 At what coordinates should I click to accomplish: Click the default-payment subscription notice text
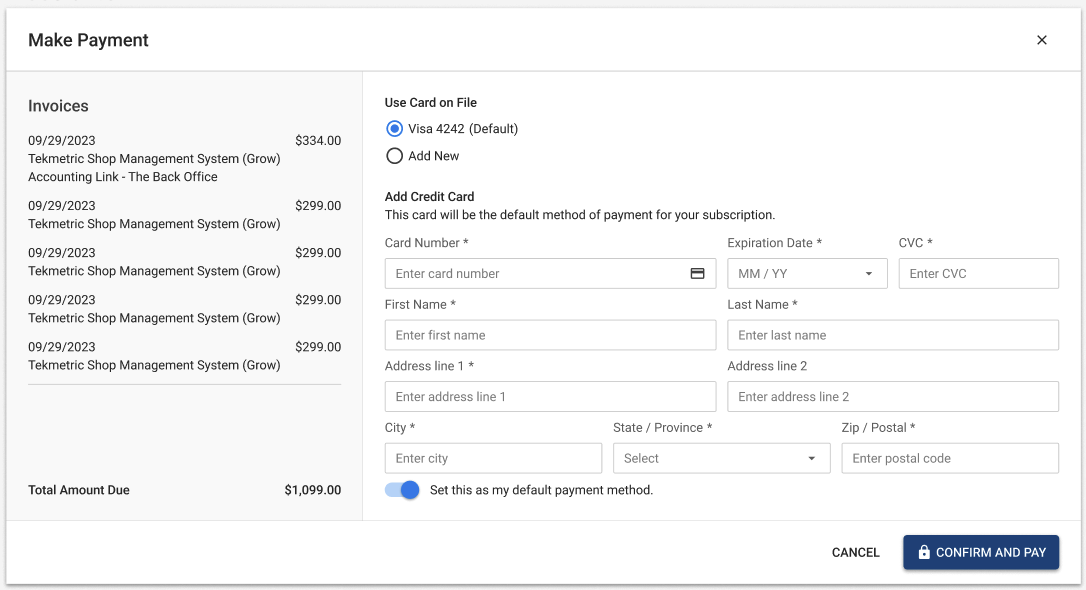pos(580,215)
